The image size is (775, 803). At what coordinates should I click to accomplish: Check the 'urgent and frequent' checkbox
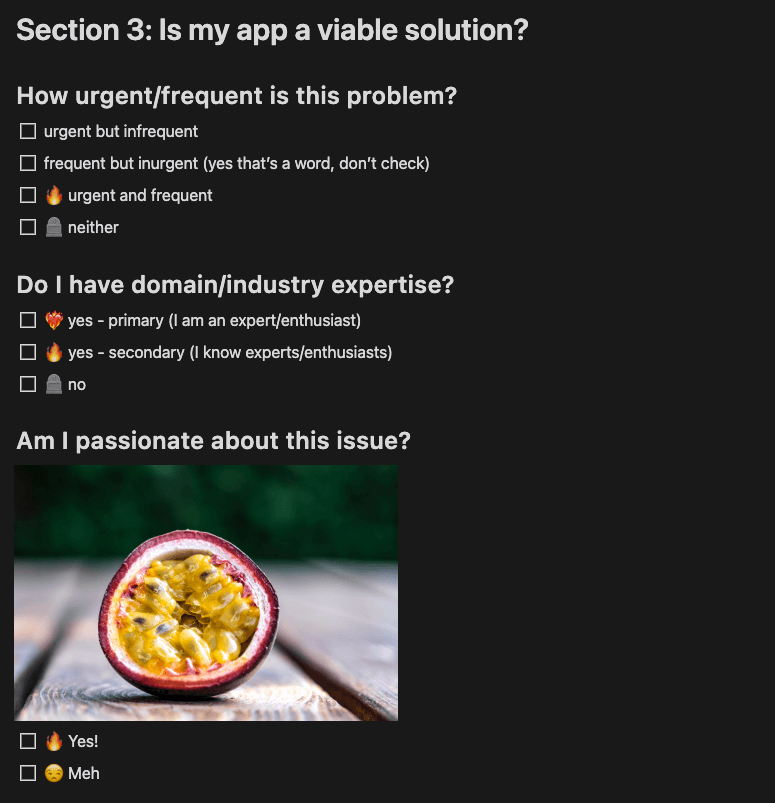(x=28, y=195)
